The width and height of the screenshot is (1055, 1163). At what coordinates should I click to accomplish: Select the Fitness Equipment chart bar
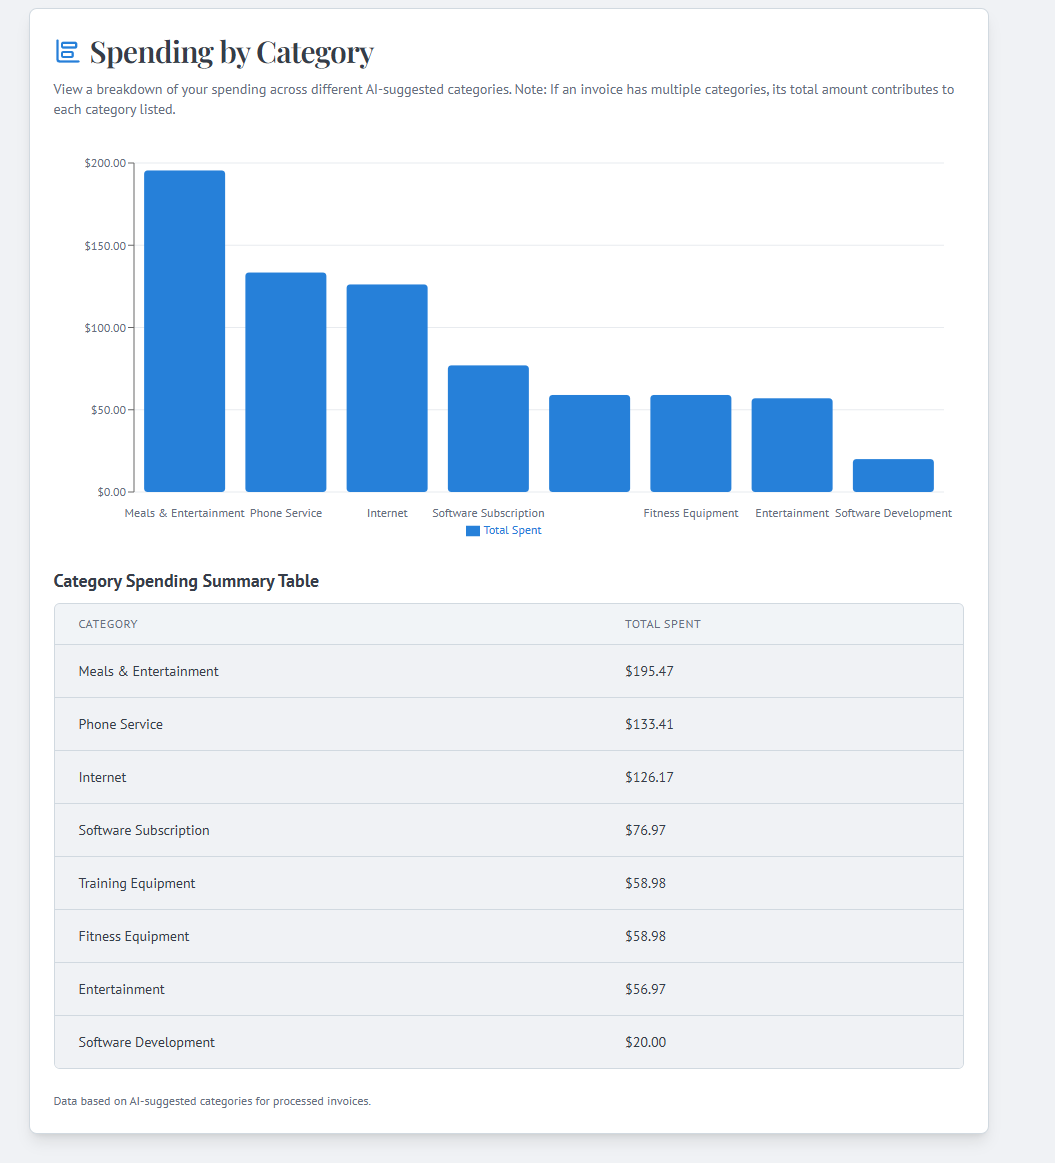tap(691, 444)
